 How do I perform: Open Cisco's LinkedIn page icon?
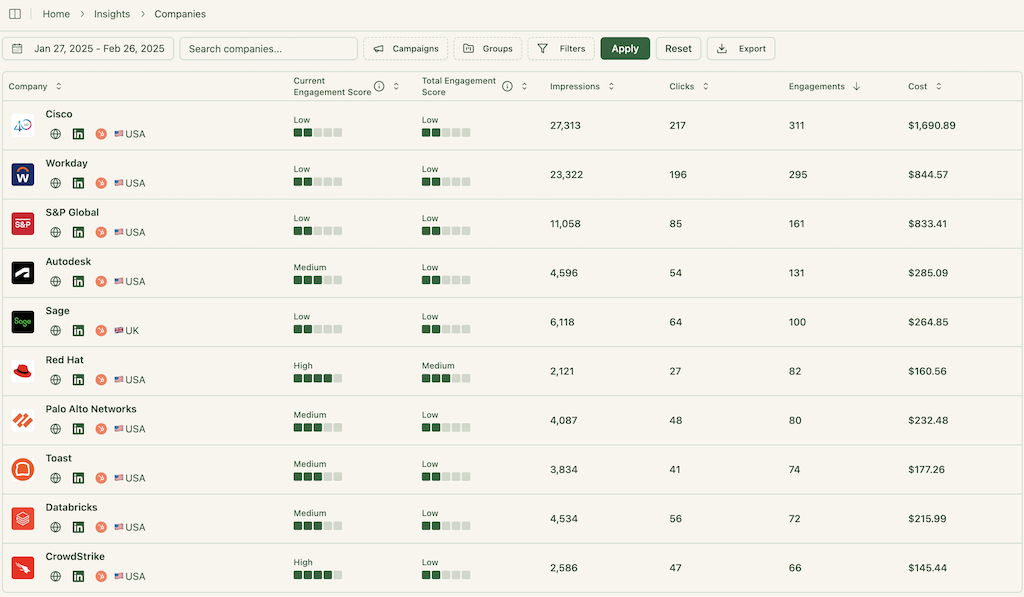(78, 134)
